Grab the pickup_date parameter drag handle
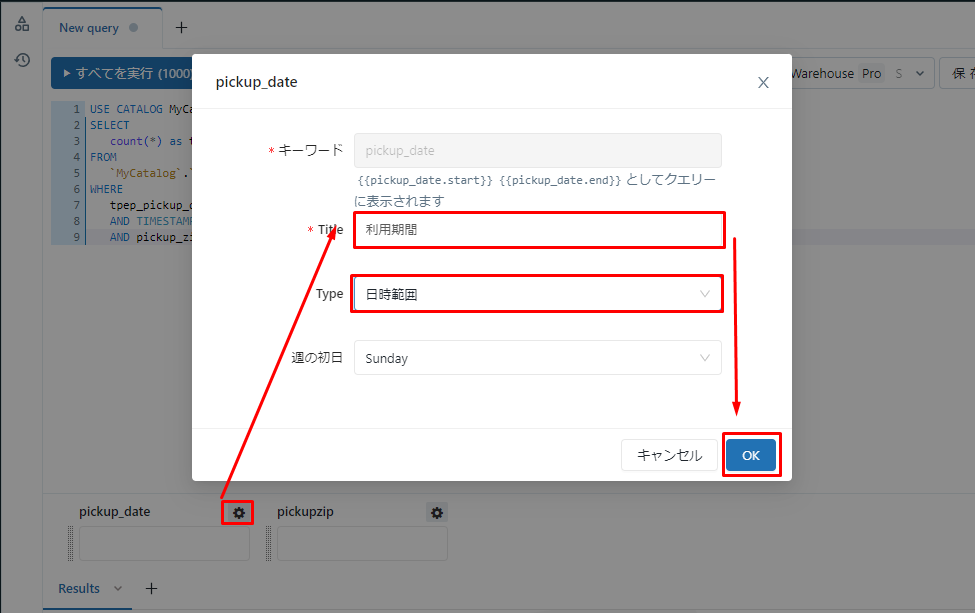Viewport: 975px width, 613px height. (x=71, y=544)
